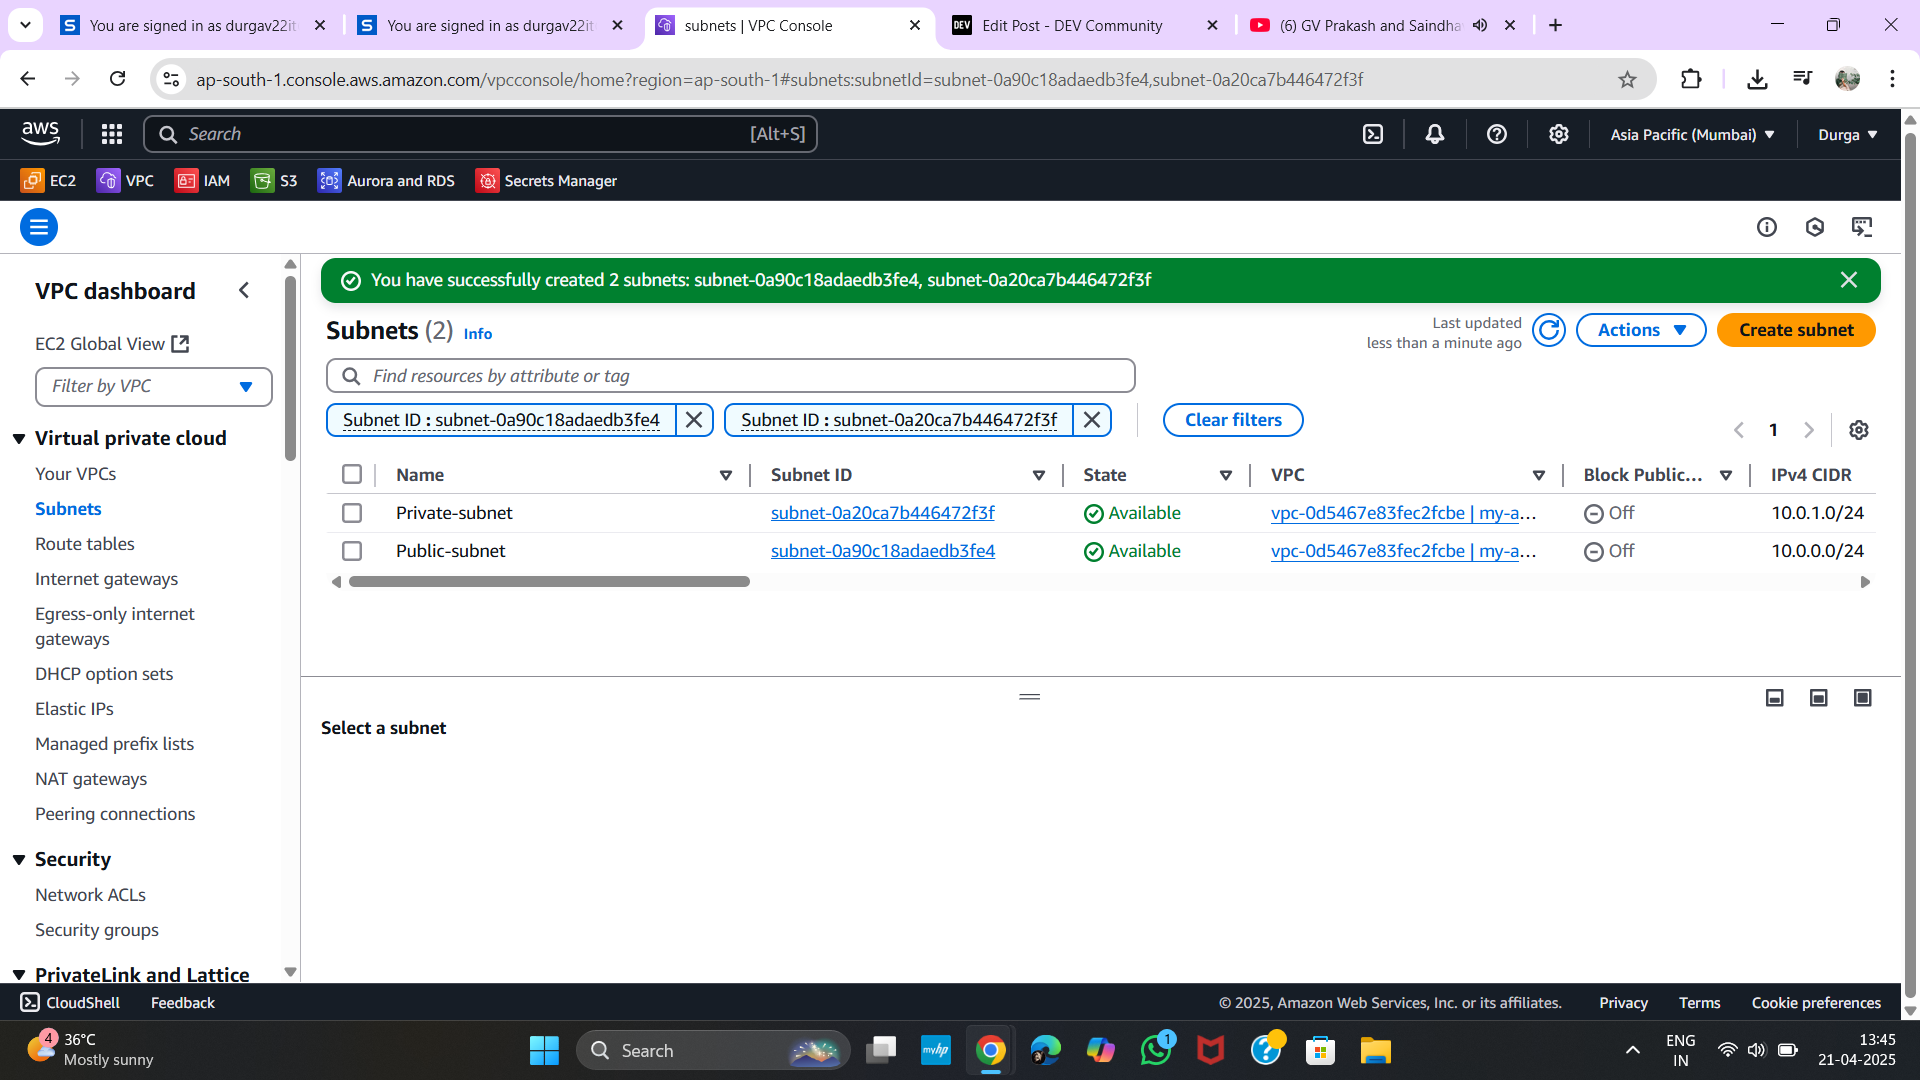This screenshot has height=1080, width=1920.
Task: Open the CloudShell icon in the top navigation
Action: click(1373, 134)
